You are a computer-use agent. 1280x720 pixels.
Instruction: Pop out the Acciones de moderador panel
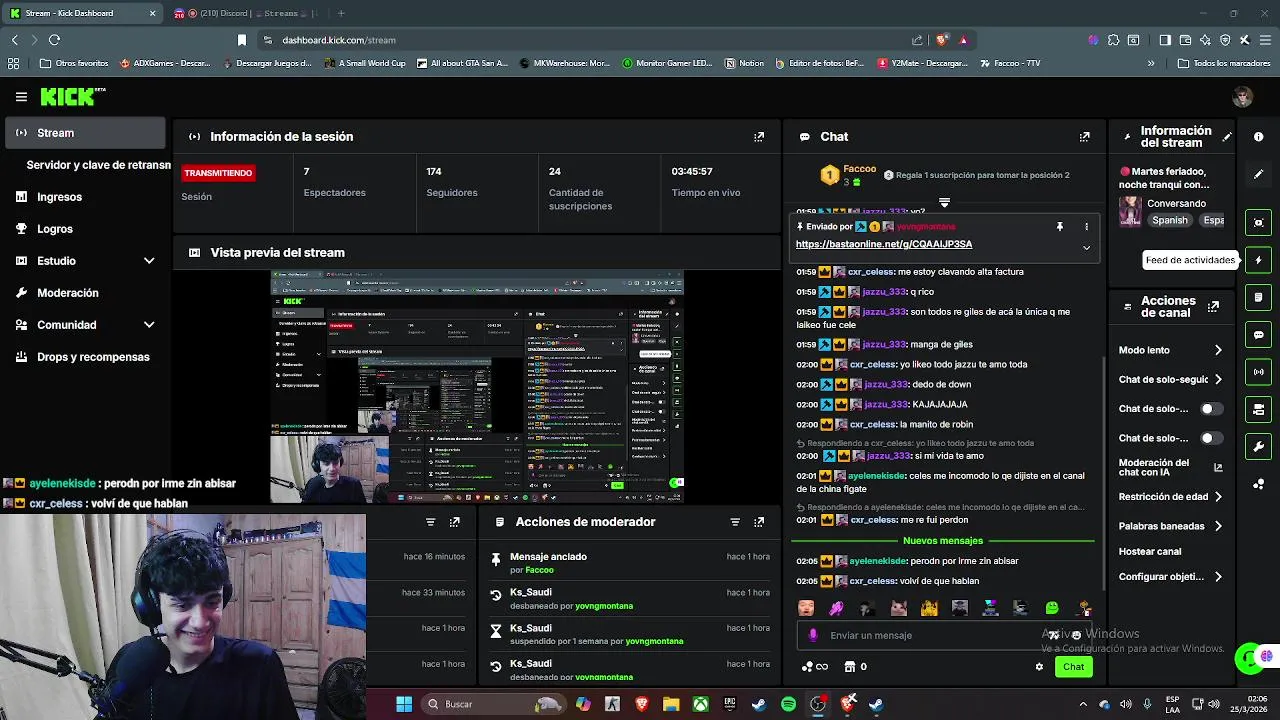pos(759,522)
